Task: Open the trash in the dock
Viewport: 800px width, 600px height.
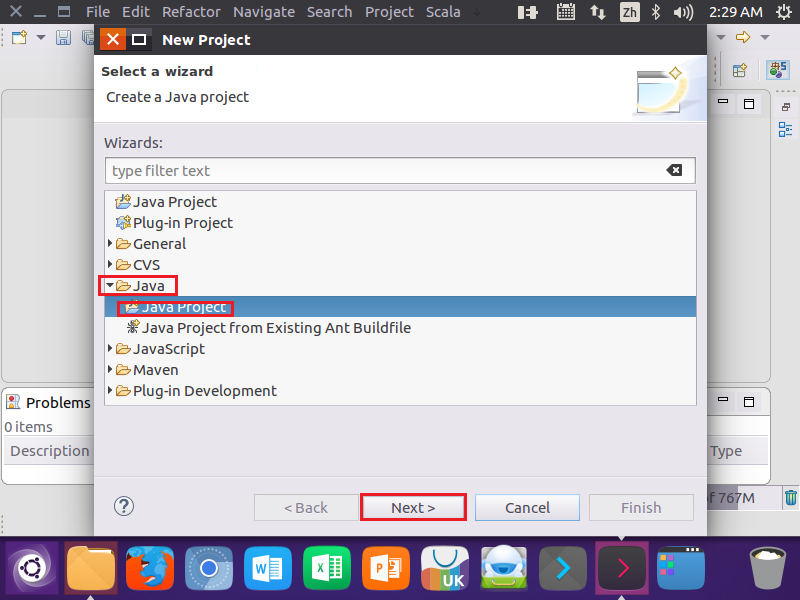Action: pyautogui.click(x=767, y=568)
